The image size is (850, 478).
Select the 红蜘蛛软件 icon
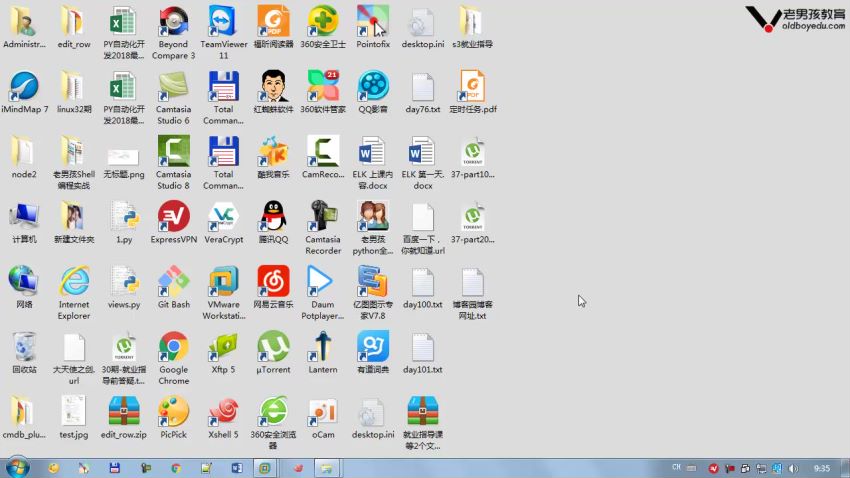273,92
